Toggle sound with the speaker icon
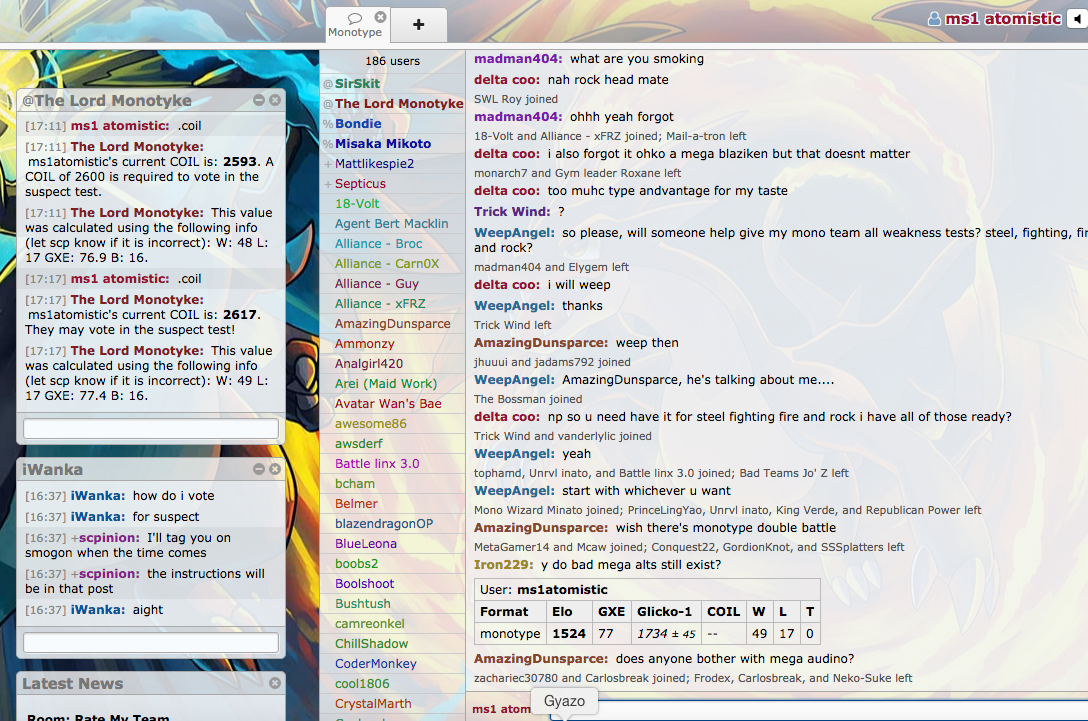1088x721 pixels. 1077,19
